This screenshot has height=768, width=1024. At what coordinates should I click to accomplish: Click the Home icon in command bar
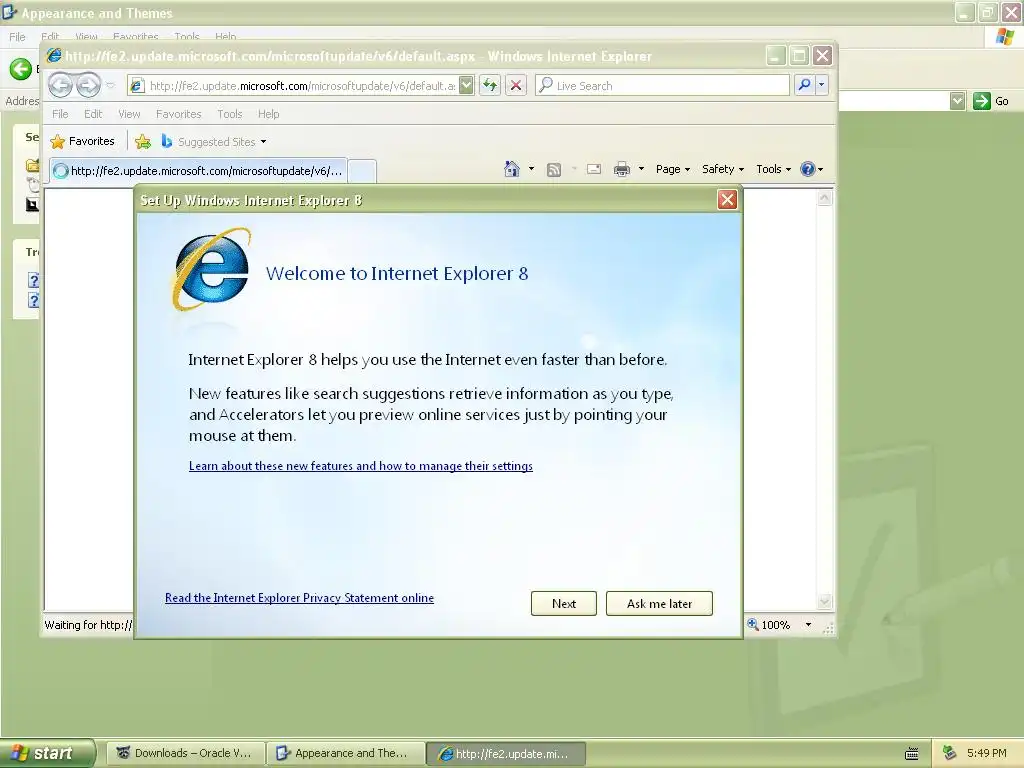point(512,169)
